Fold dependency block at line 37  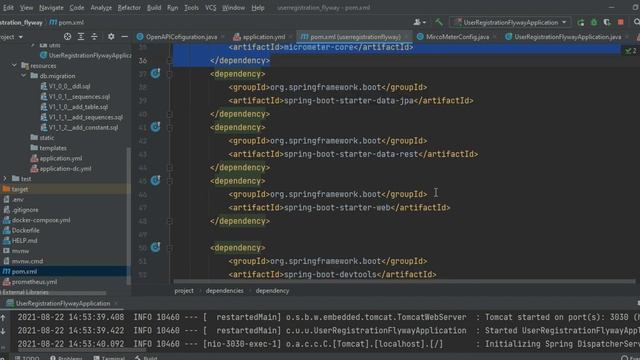pyautogui.click(x=170, y=74)
